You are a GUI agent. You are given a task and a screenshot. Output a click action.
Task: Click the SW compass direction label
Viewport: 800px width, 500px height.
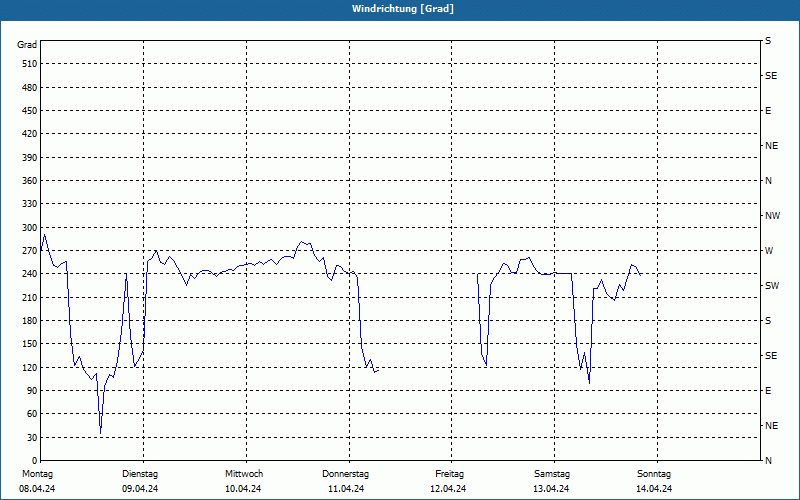(772, 286)
